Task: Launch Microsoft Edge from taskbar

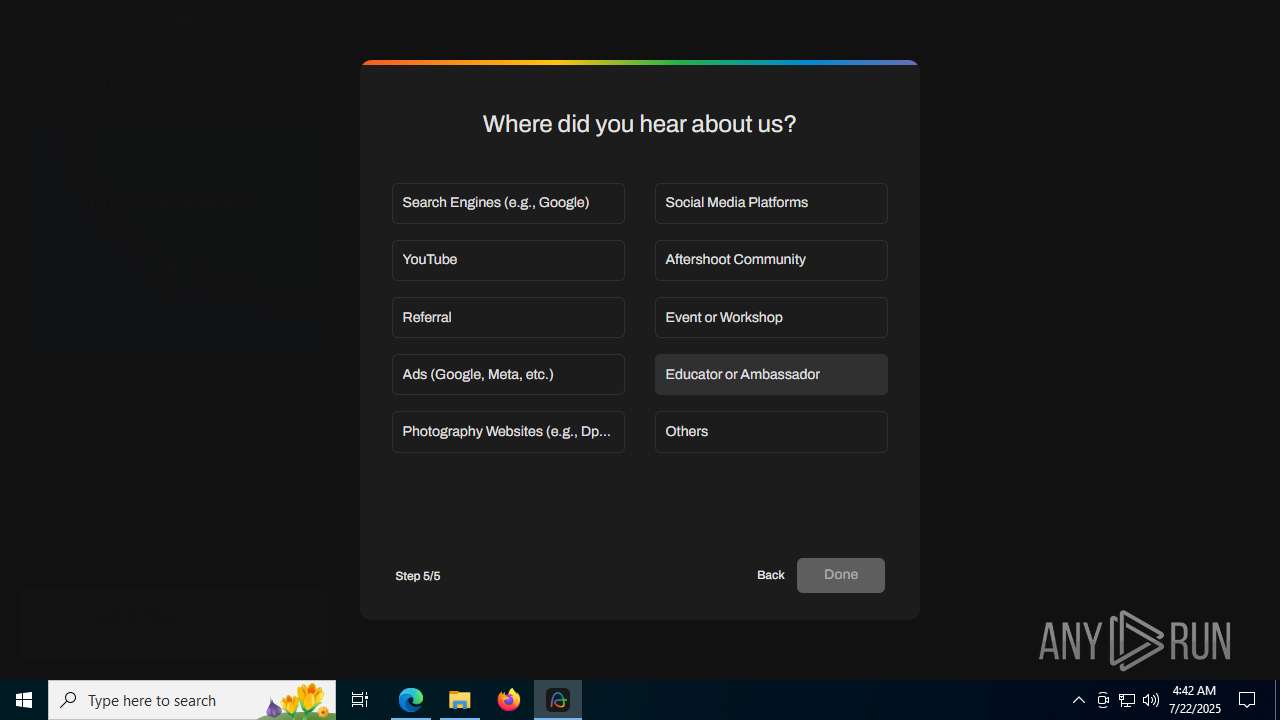Action: [411, 700]
